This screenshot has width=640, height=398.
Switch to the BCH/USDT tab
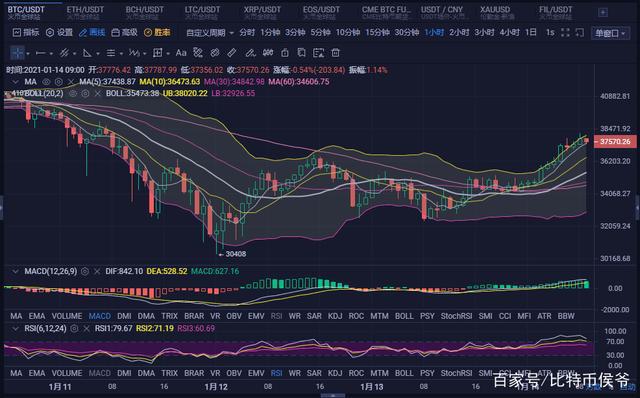(x=144, y=12)
